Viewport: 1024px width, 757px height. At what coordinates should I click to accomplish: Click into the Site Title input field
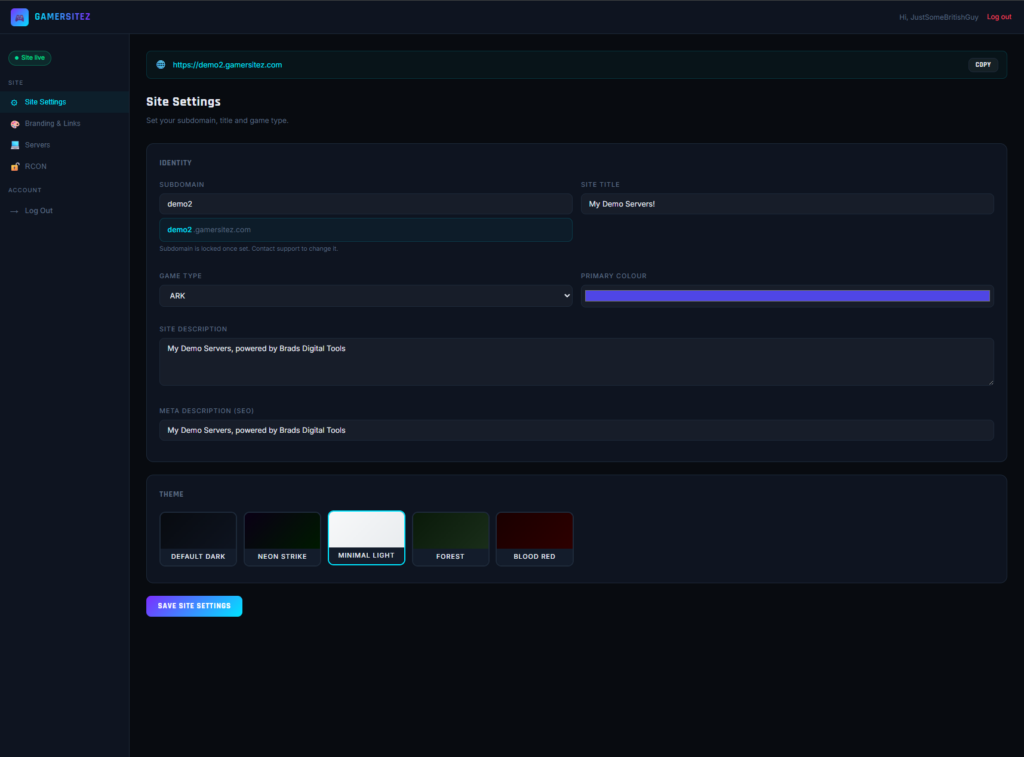[x=787, y=204]
